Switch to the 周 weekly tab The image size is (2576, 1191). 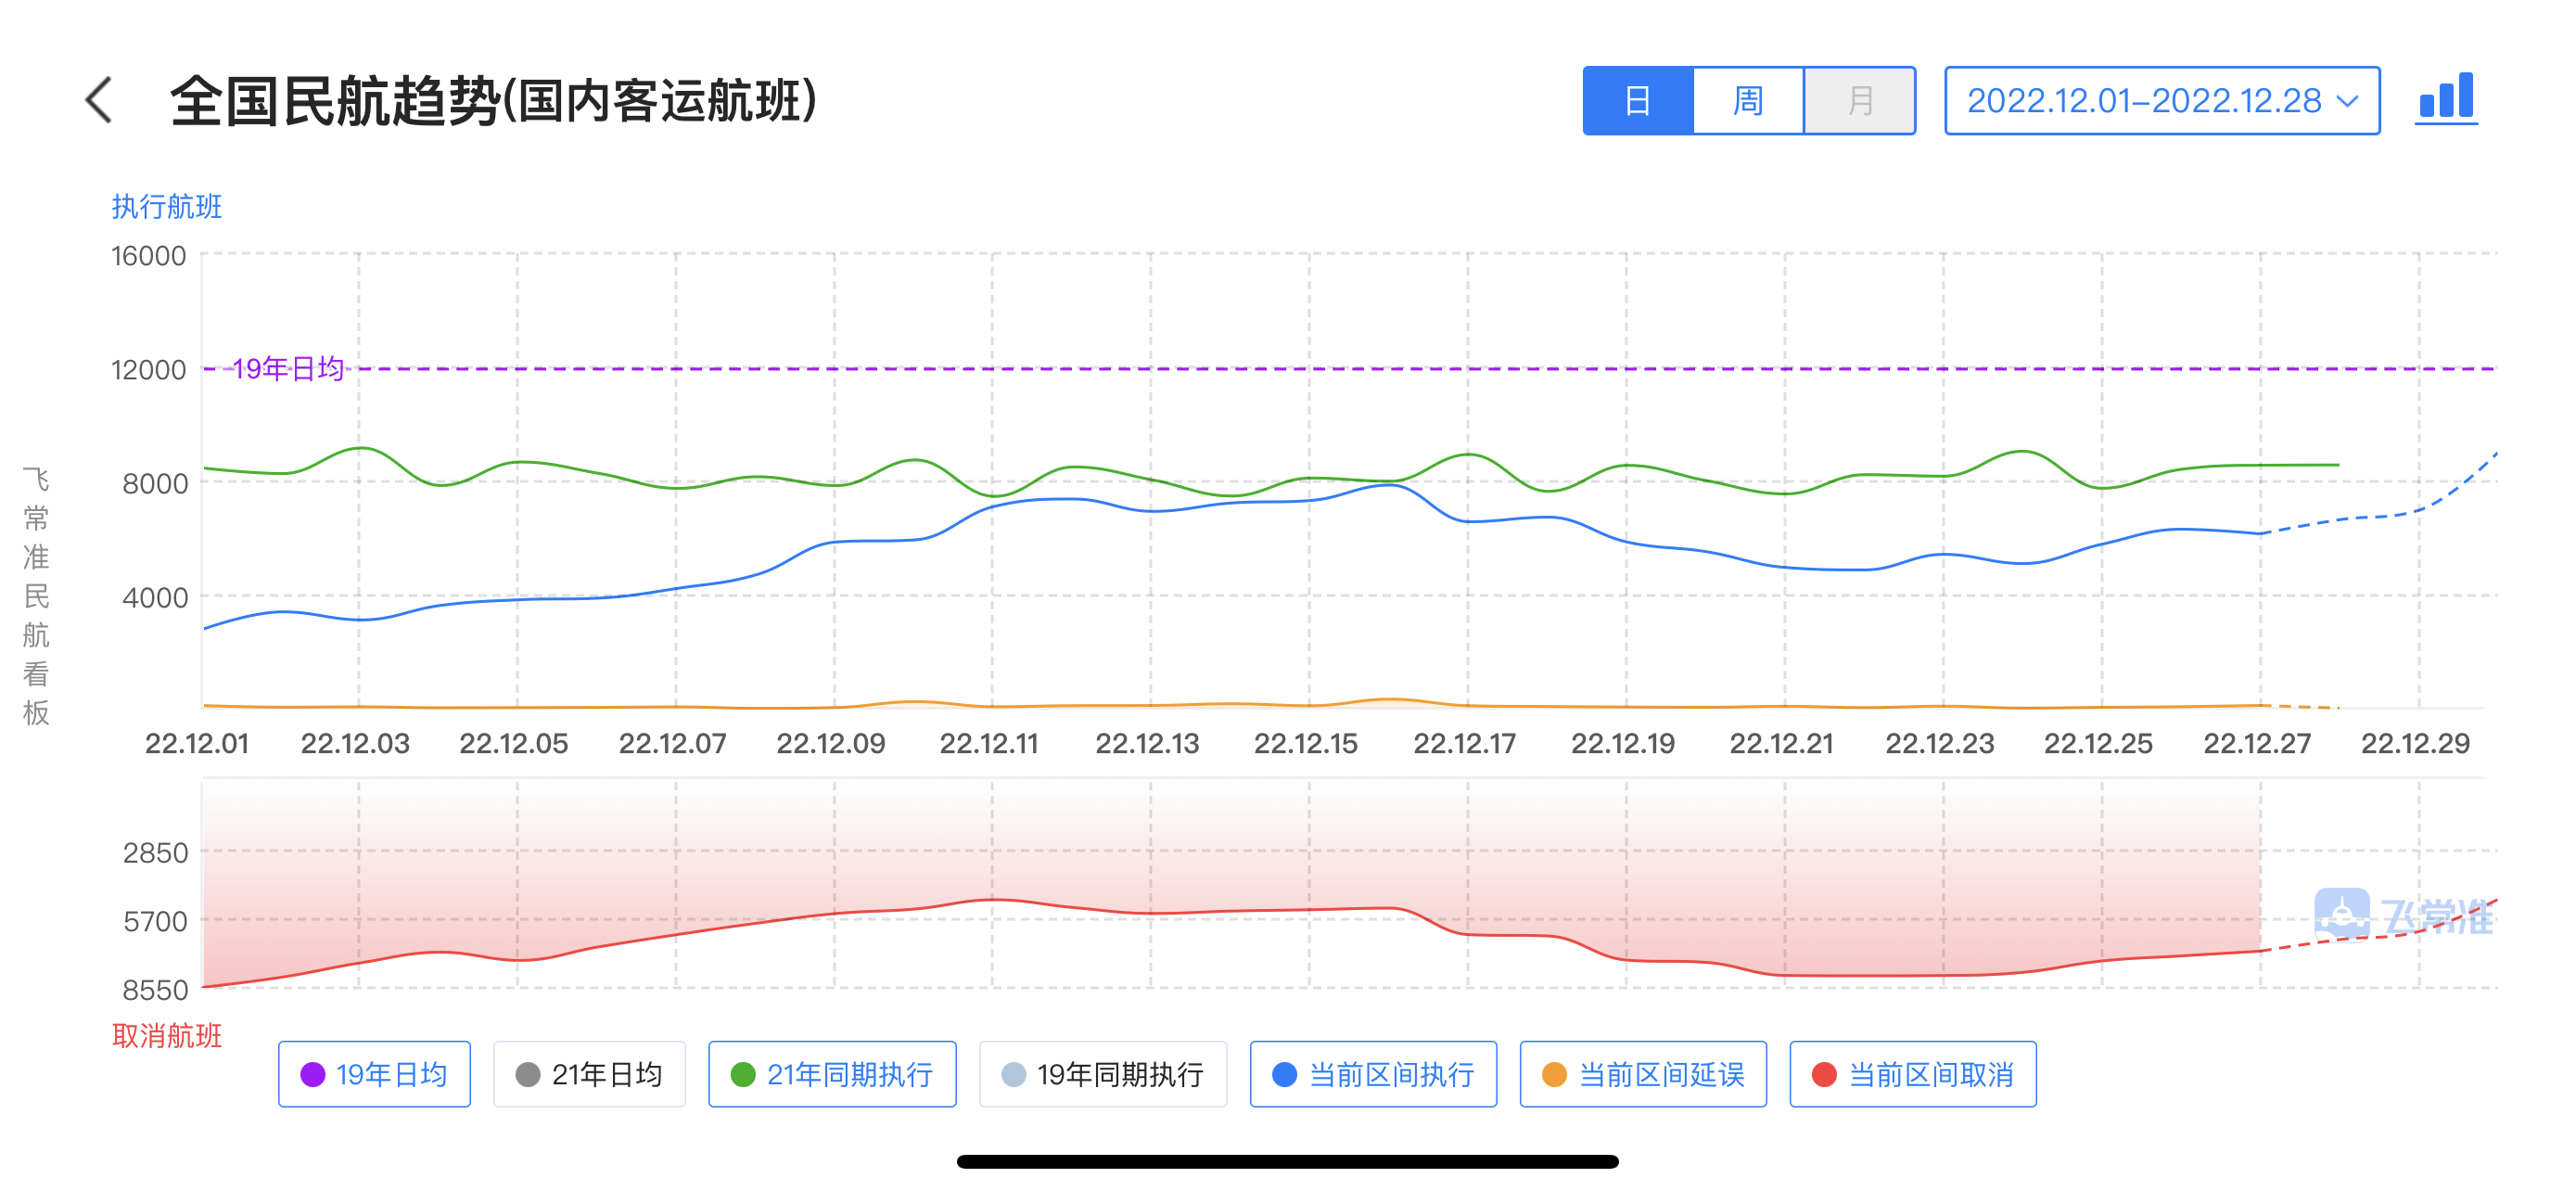[1747, 101]
